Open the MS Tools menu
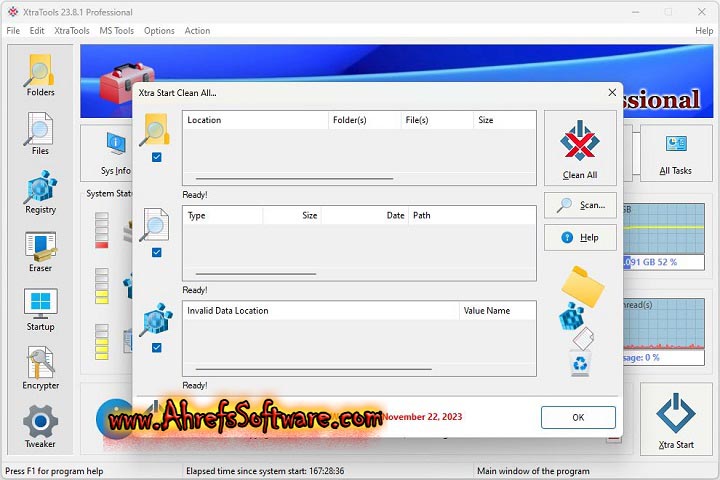The image size is (720, 480). coord(117,31)
